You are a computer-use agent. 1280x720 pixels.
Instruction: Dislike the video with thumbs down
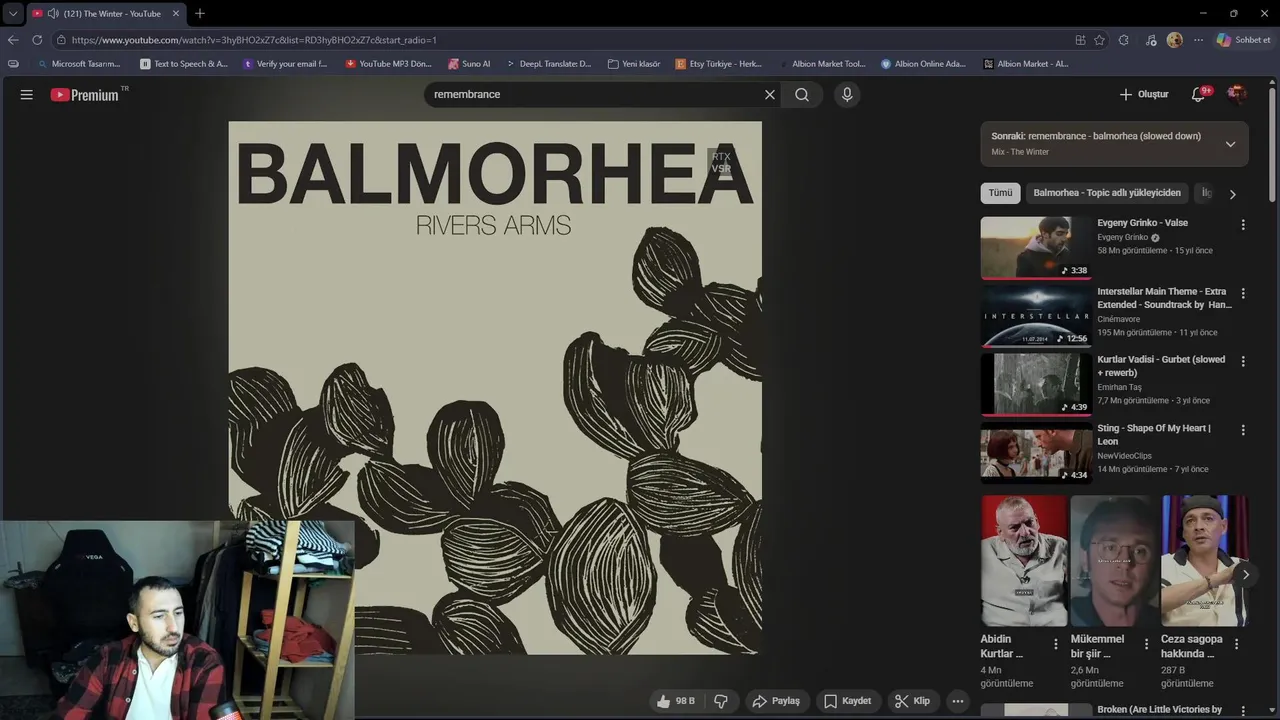721,701
